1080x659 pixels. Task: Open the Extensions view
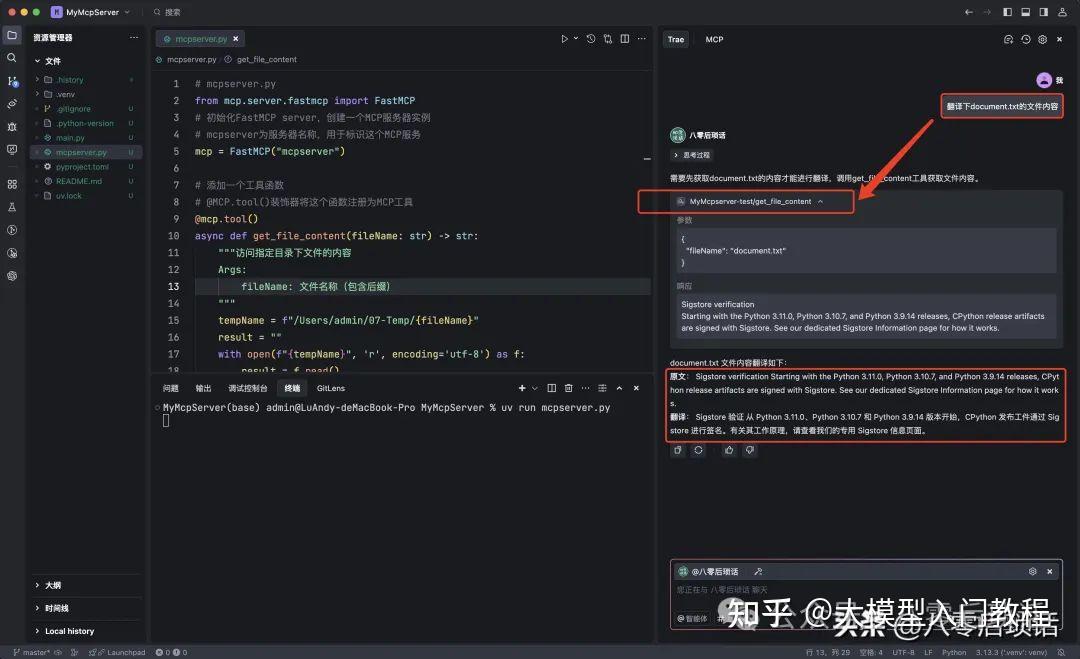pyautogui.click(x=13, y=184)
